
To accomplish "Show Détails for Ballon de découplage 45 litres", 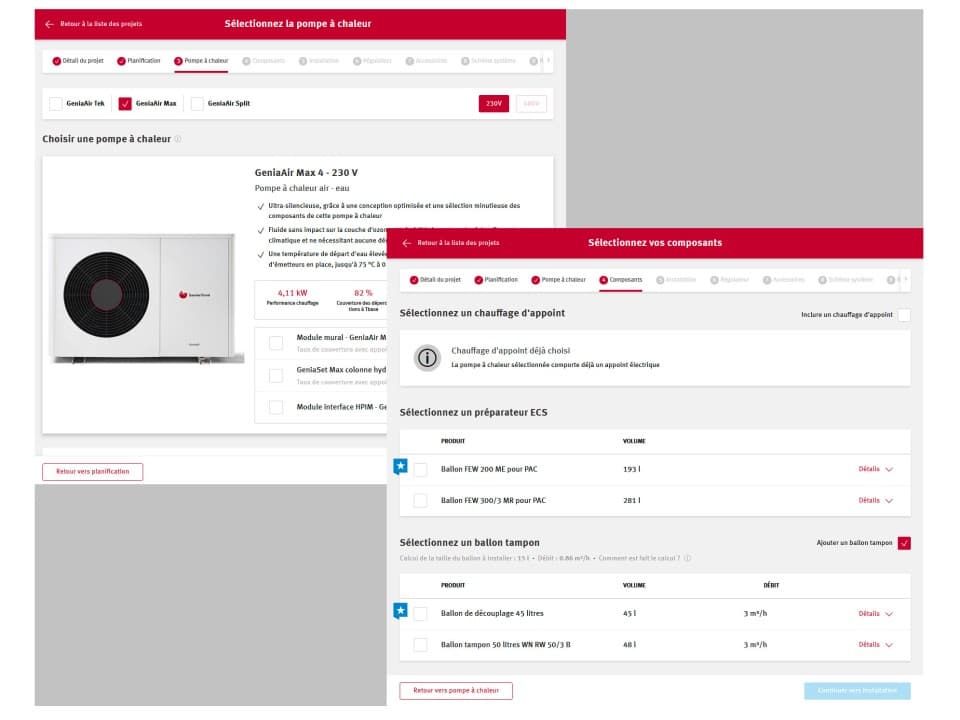I will (875, 614).
